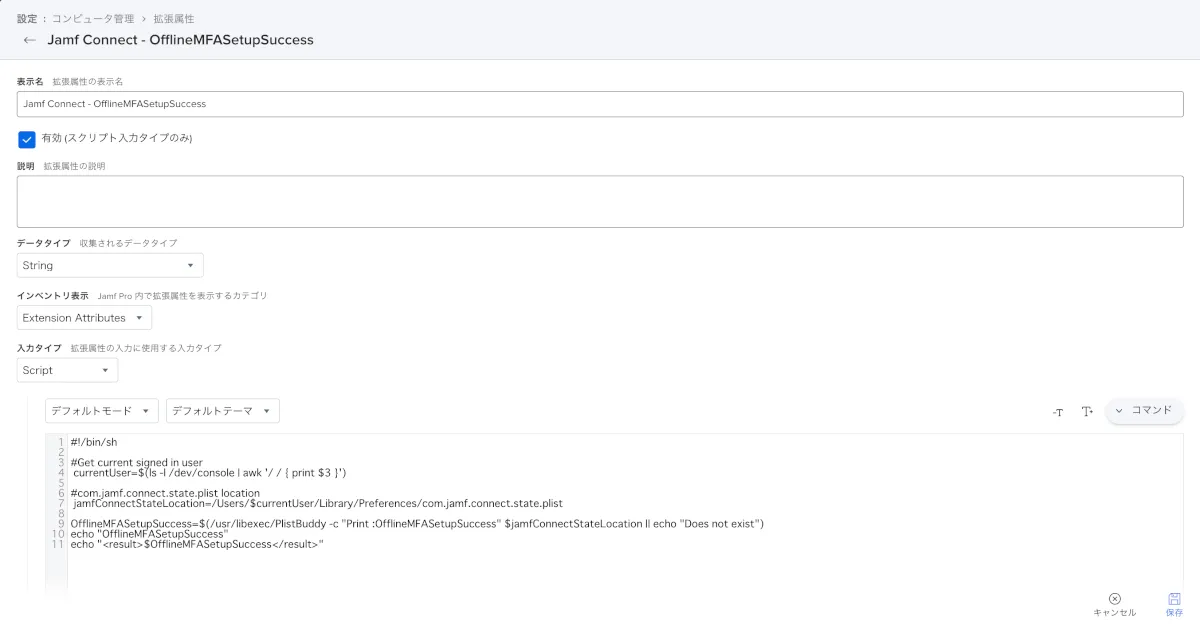
Task: Decrease editor font size icon
Action: coord(1058,412)
